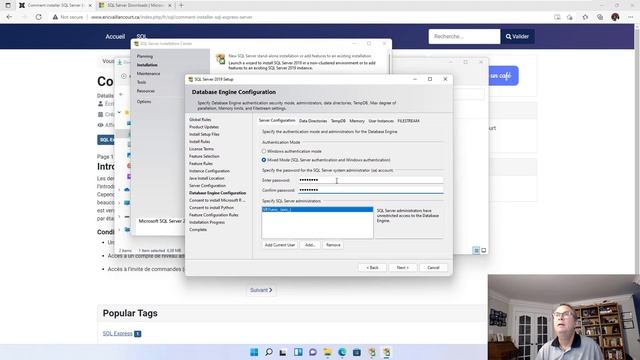Open the TempDB tab
The image size is (640, 360).
click(338, 121)
